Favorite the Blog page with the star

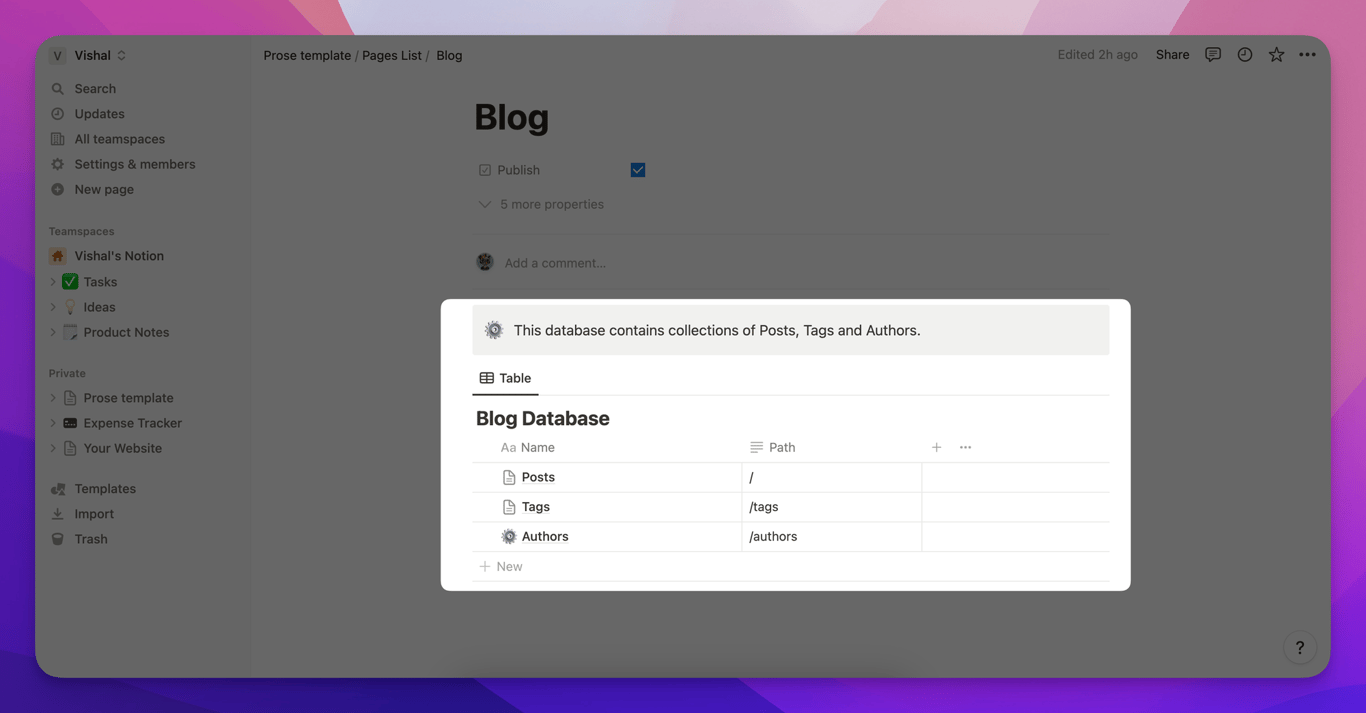(1276, 54)
